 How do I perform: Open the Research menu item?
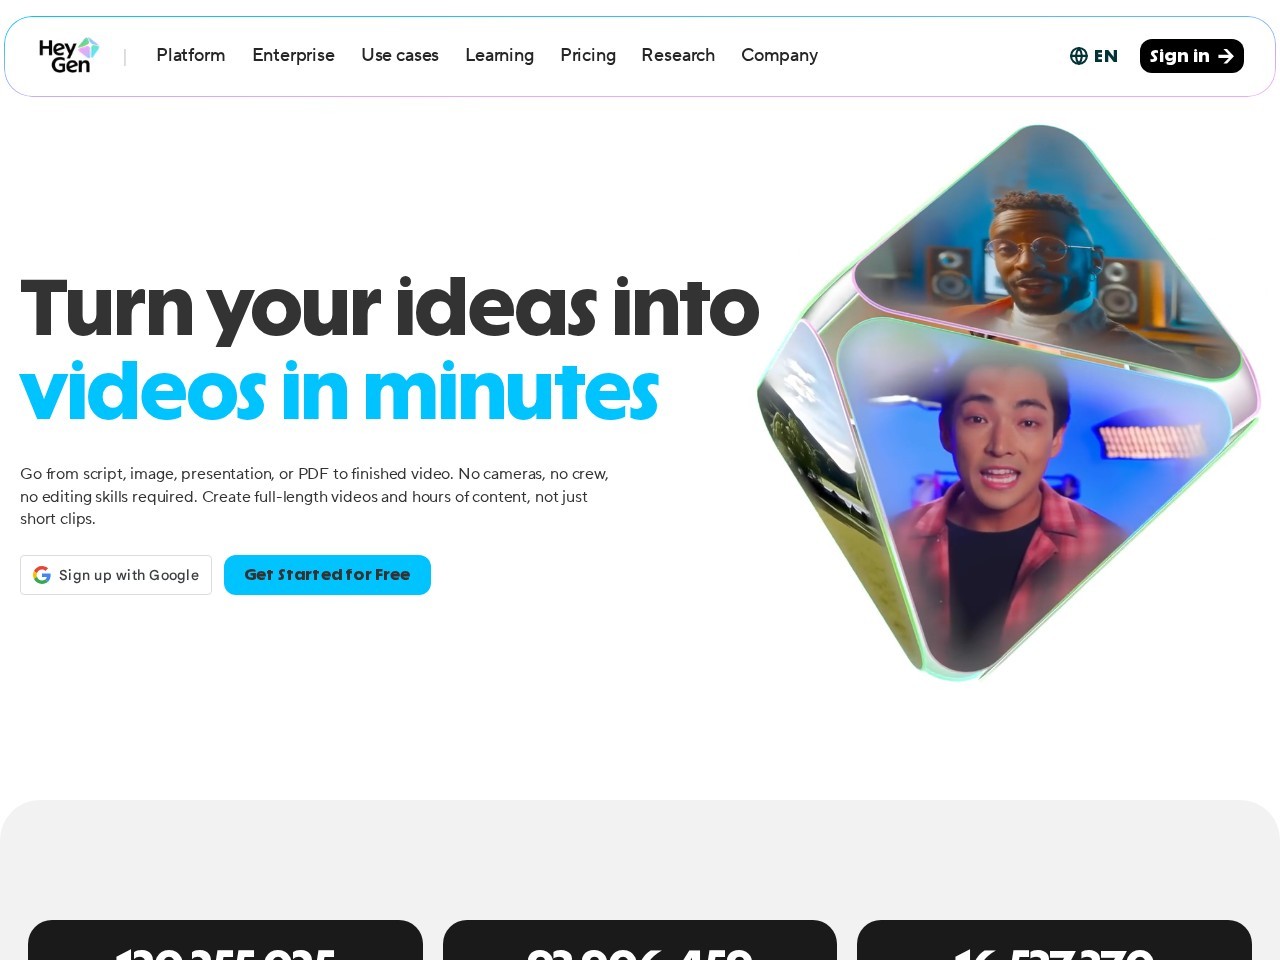[x=678, y=55]
